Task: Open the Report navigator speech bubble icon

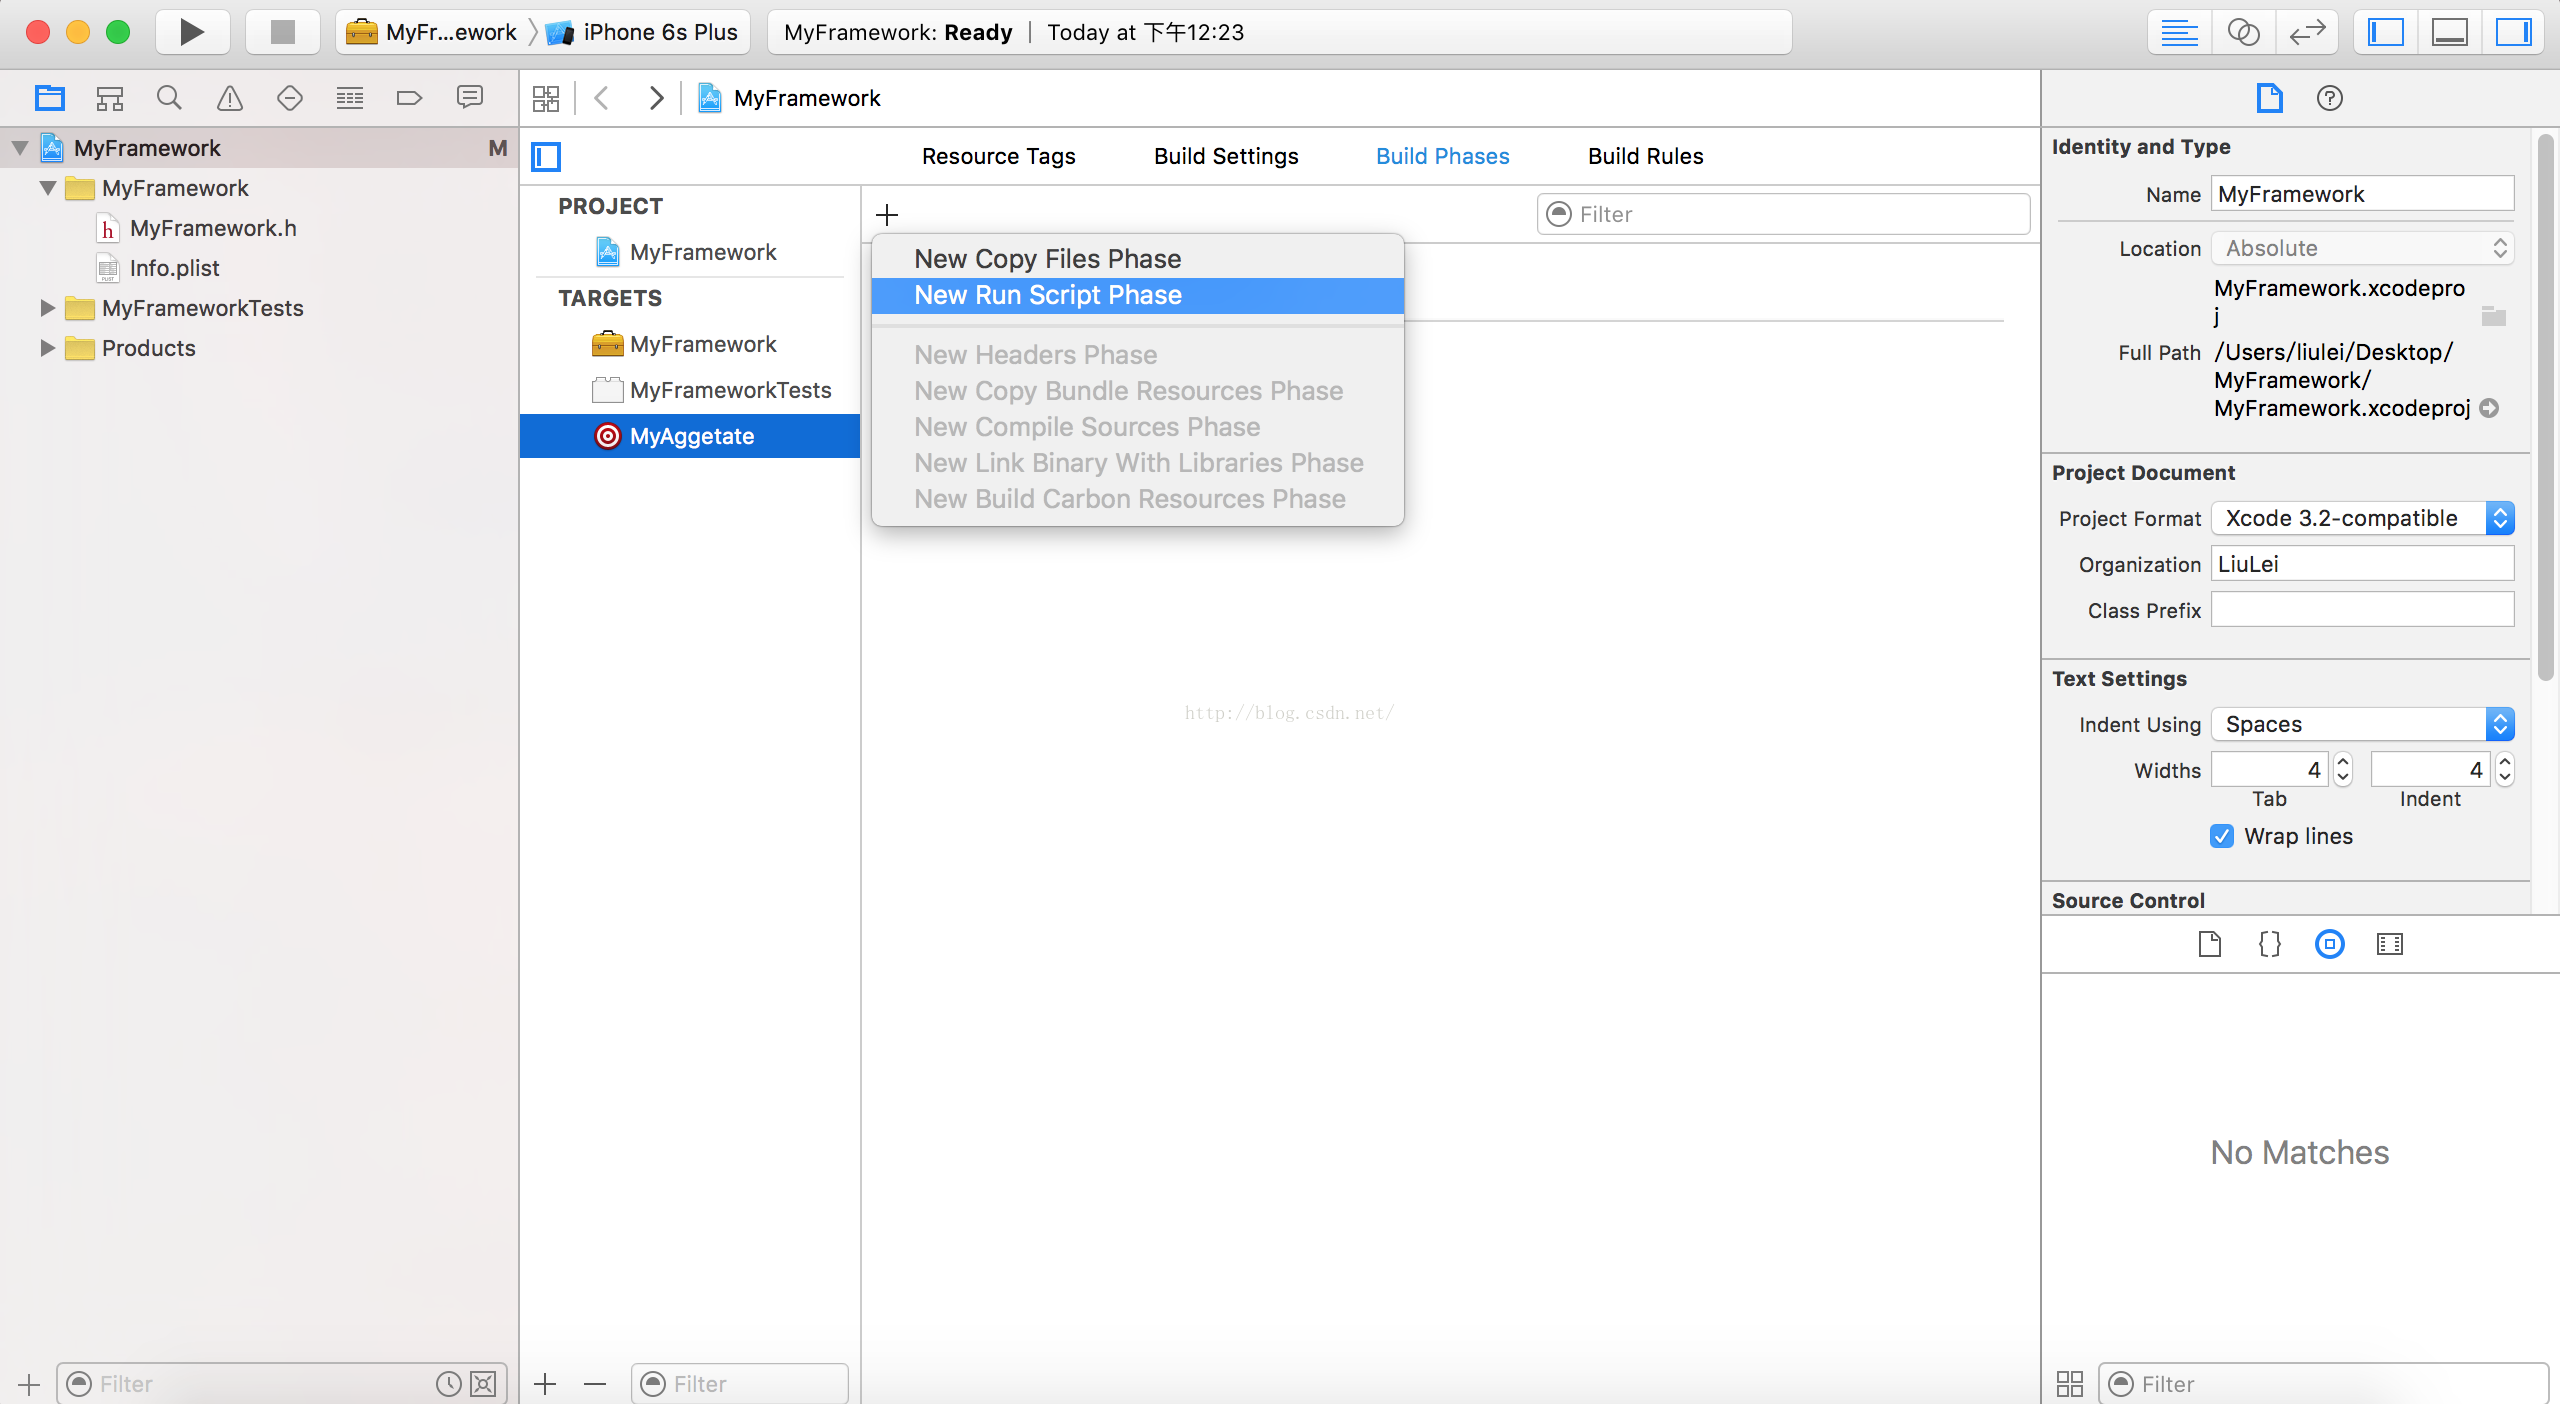Action: tap(469, 98)
